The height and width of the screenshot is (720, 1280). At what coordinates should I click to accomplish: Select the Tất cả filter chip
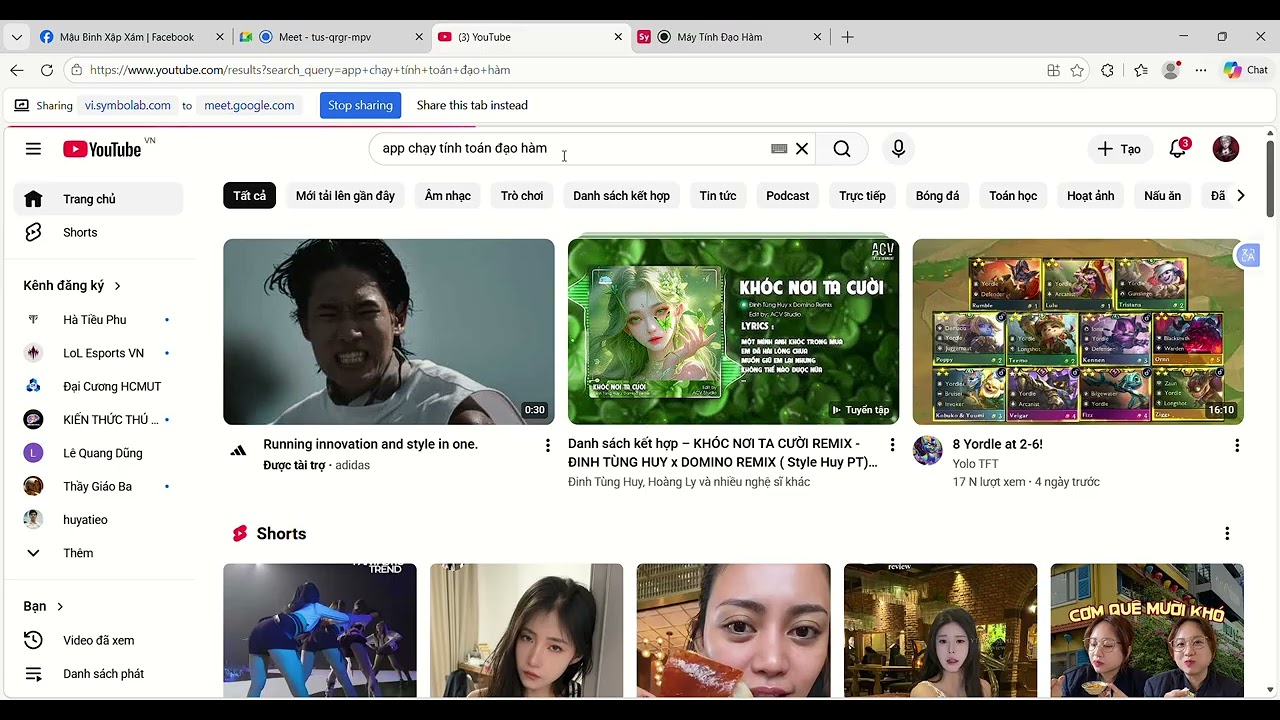[x=249, y=196]
